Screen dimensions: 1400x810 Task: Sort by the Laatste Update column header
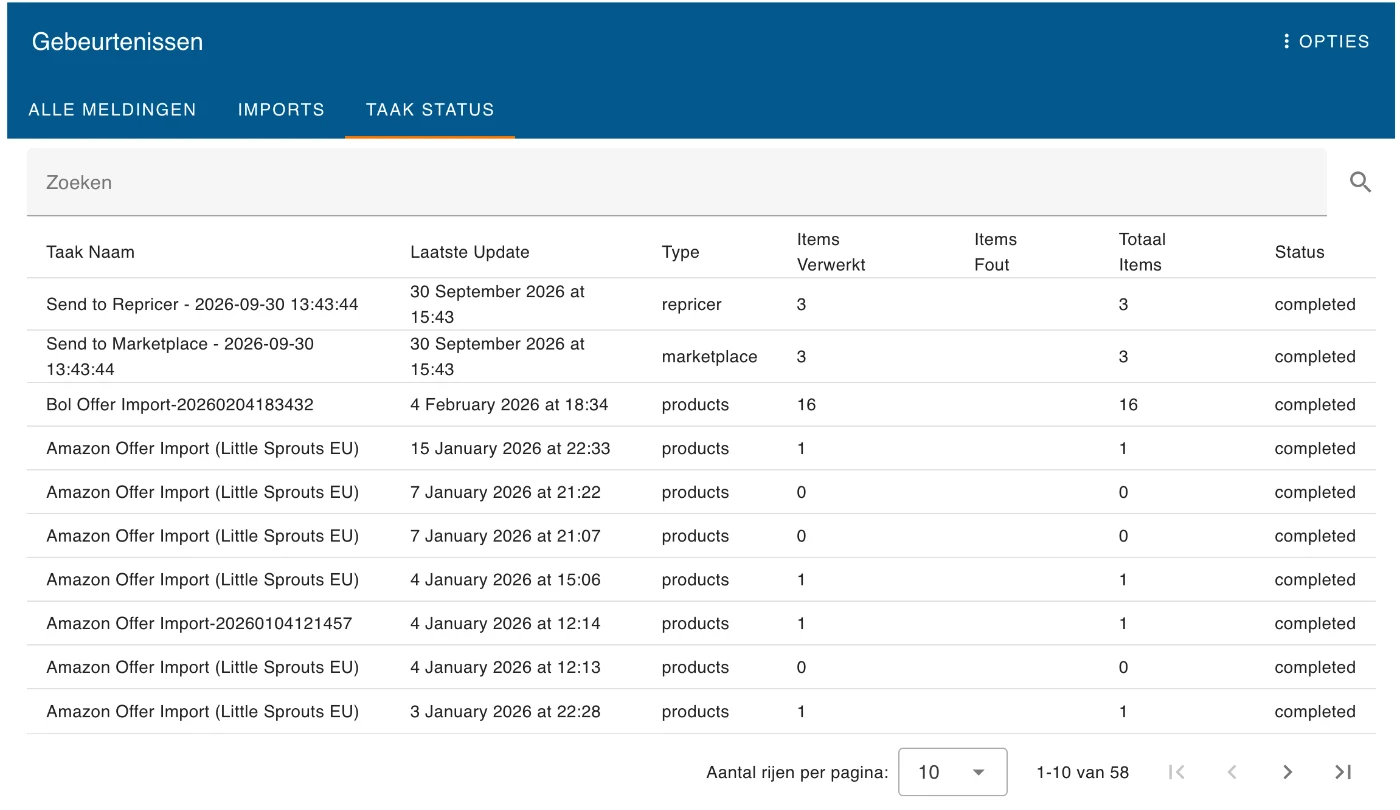coord(470,252)
